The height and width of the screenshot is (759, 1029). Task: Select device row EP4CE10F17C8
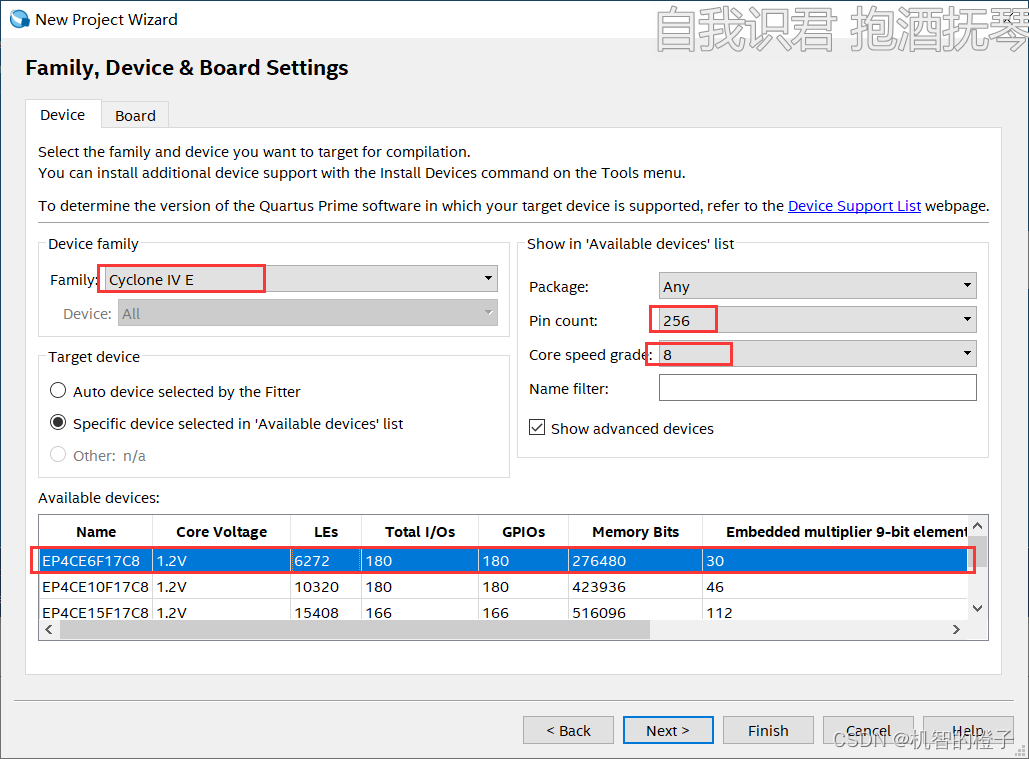pyautogui.click(x=503, y=586)
